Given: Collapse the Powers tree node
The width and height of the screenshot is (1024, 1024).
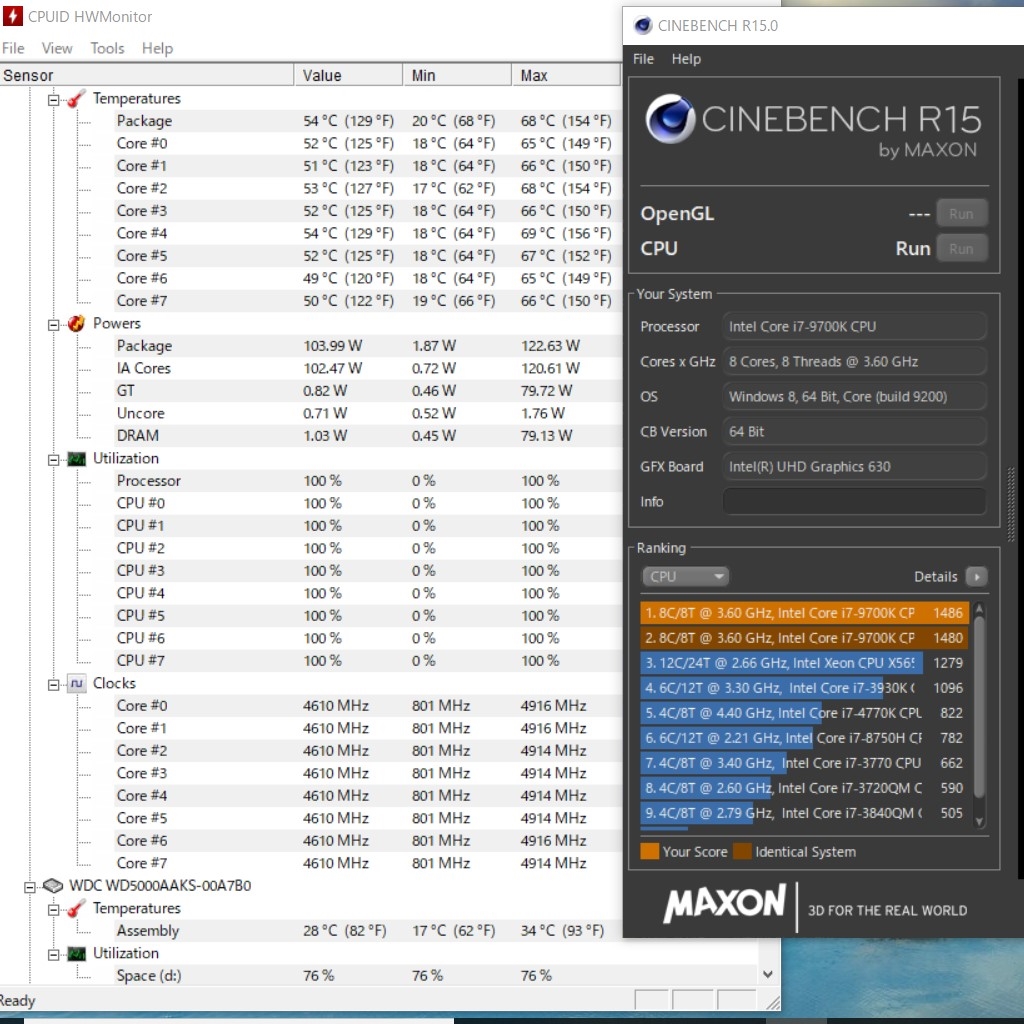Looking at the screenshot, I should (x=54, y=325).
